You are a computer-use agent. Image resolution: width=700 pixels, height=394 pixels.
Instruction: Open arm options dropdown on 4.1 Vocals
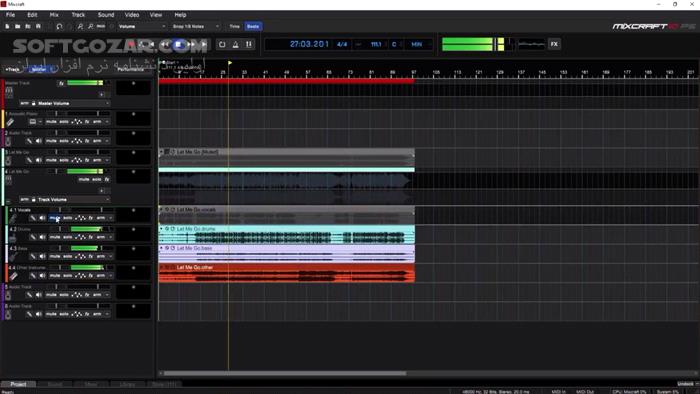[x=111, y=218]
